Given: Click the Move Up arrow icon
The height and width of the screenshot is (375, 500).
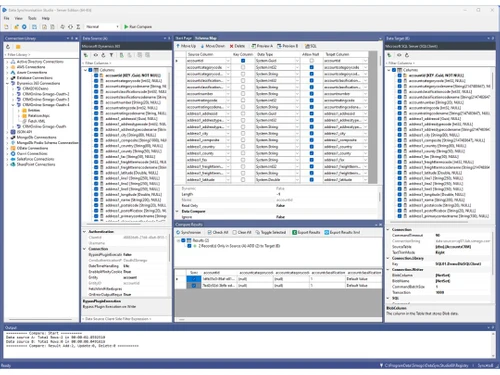Looking at the screenshot, I should tap(178, 46).
